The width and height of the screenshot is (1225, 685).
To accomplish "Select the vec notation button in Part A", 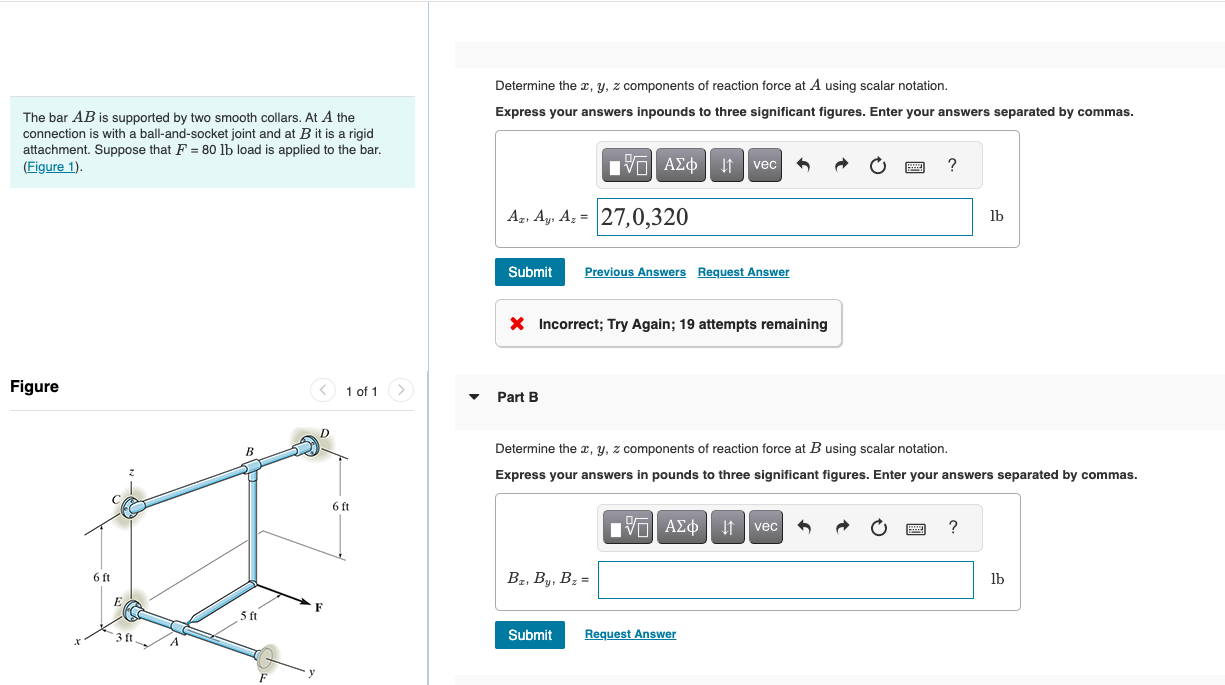I will [x=764, y=164].
